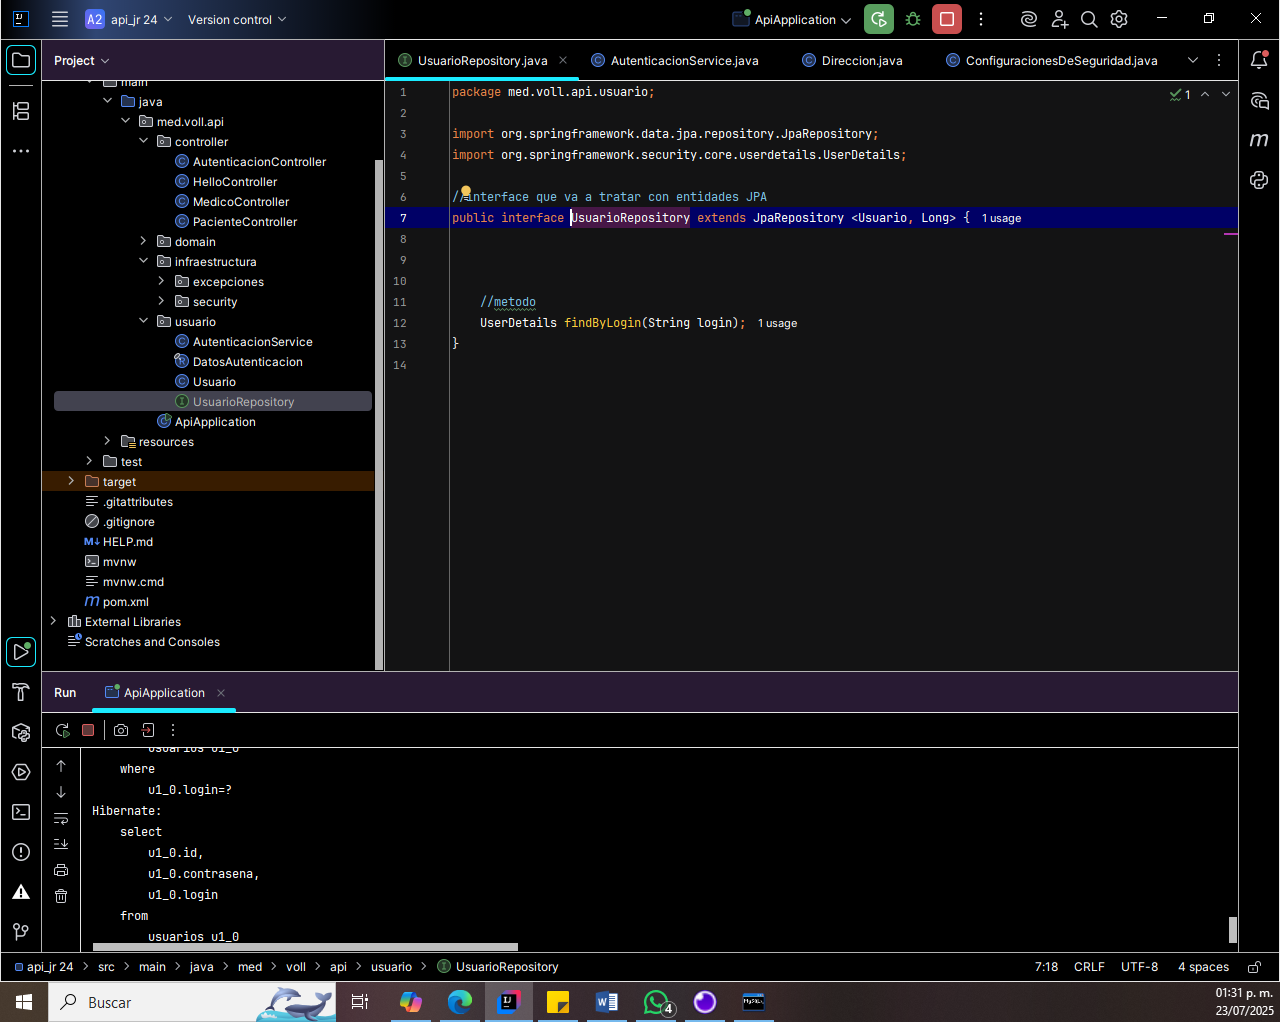Open Version control dropdown
Screen dimensions: 1280x1022
(237, 19)
